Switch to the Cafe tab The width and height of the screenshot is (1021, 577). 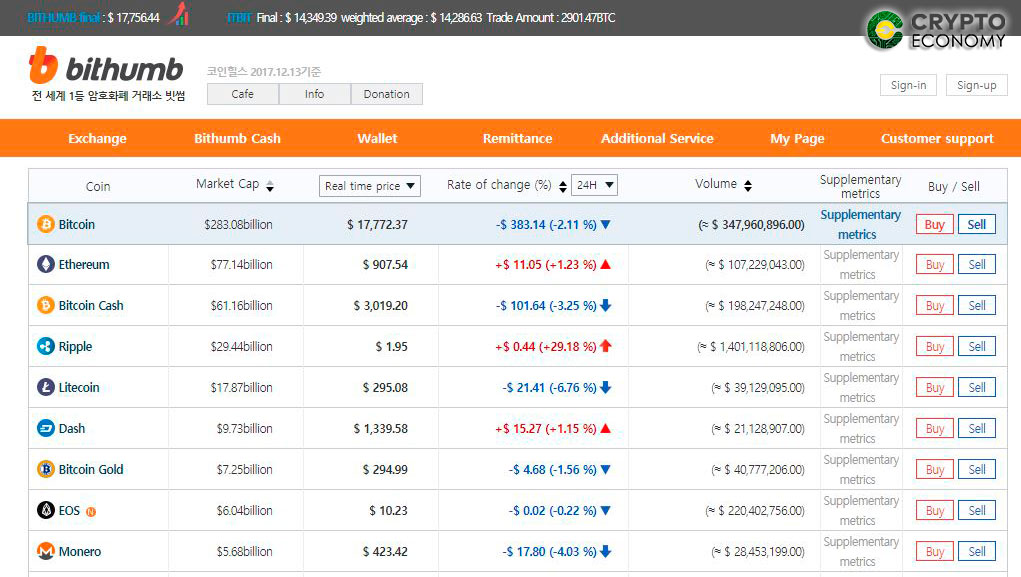click(x=243, y=94)
